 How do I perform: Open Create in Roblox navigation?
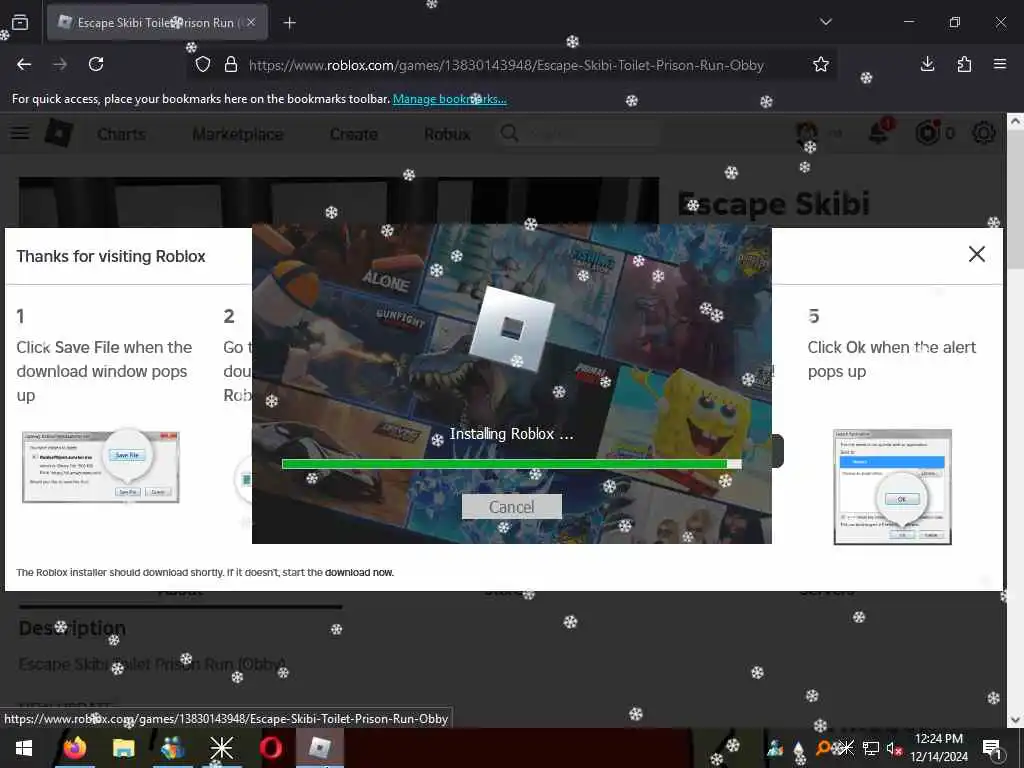353,134
